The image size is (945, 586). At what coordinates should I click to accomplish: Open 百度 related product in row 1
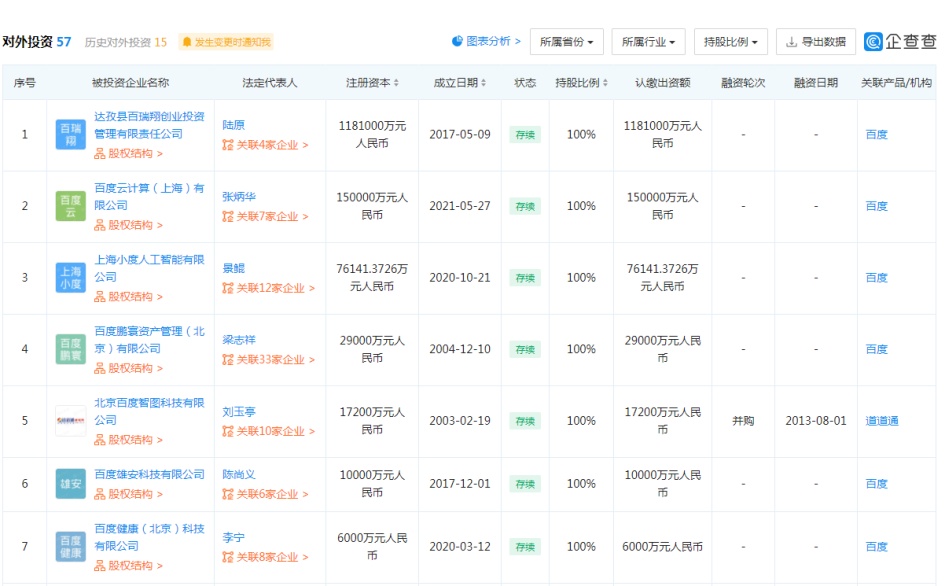(x=876, y=134)
